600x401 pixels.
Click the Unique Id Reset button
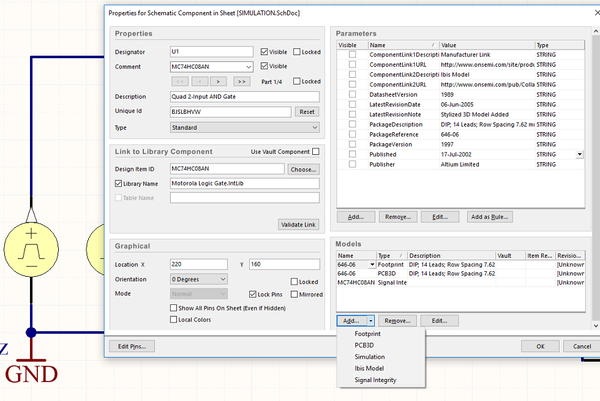point(307,112)
